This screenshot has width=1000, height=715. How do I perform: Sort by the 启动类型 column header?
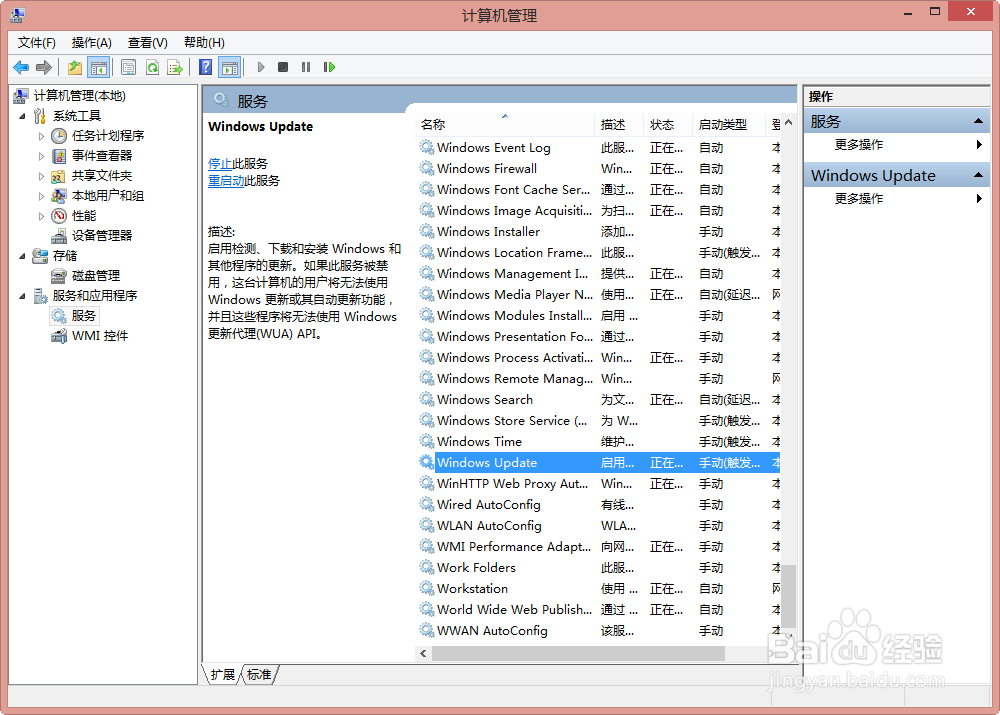click(x=727, y=124)
